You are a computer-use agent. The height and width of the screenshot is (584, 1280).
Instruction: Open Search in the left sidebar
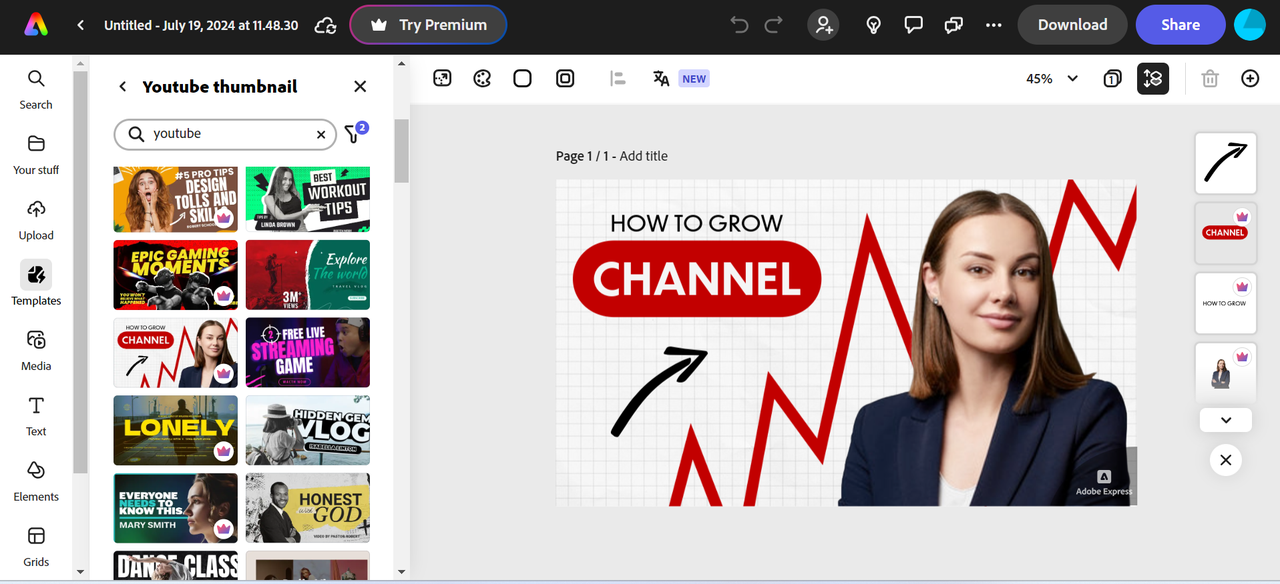(x=36, y=90)
